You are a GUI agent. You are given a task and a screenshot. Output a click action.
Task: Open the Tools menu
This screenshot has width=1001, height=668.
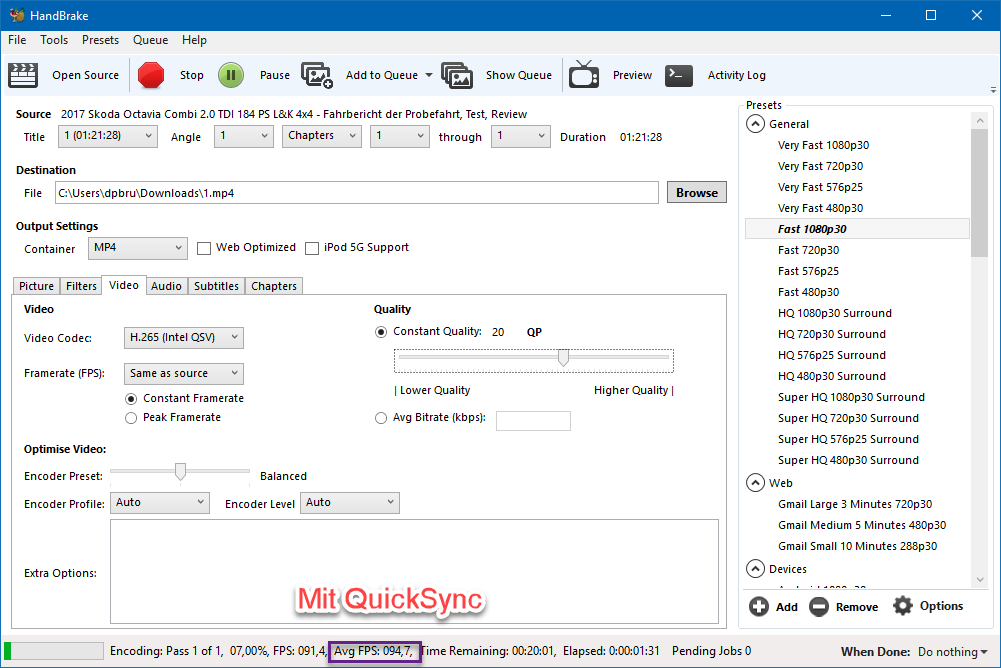tap(54, 40)
